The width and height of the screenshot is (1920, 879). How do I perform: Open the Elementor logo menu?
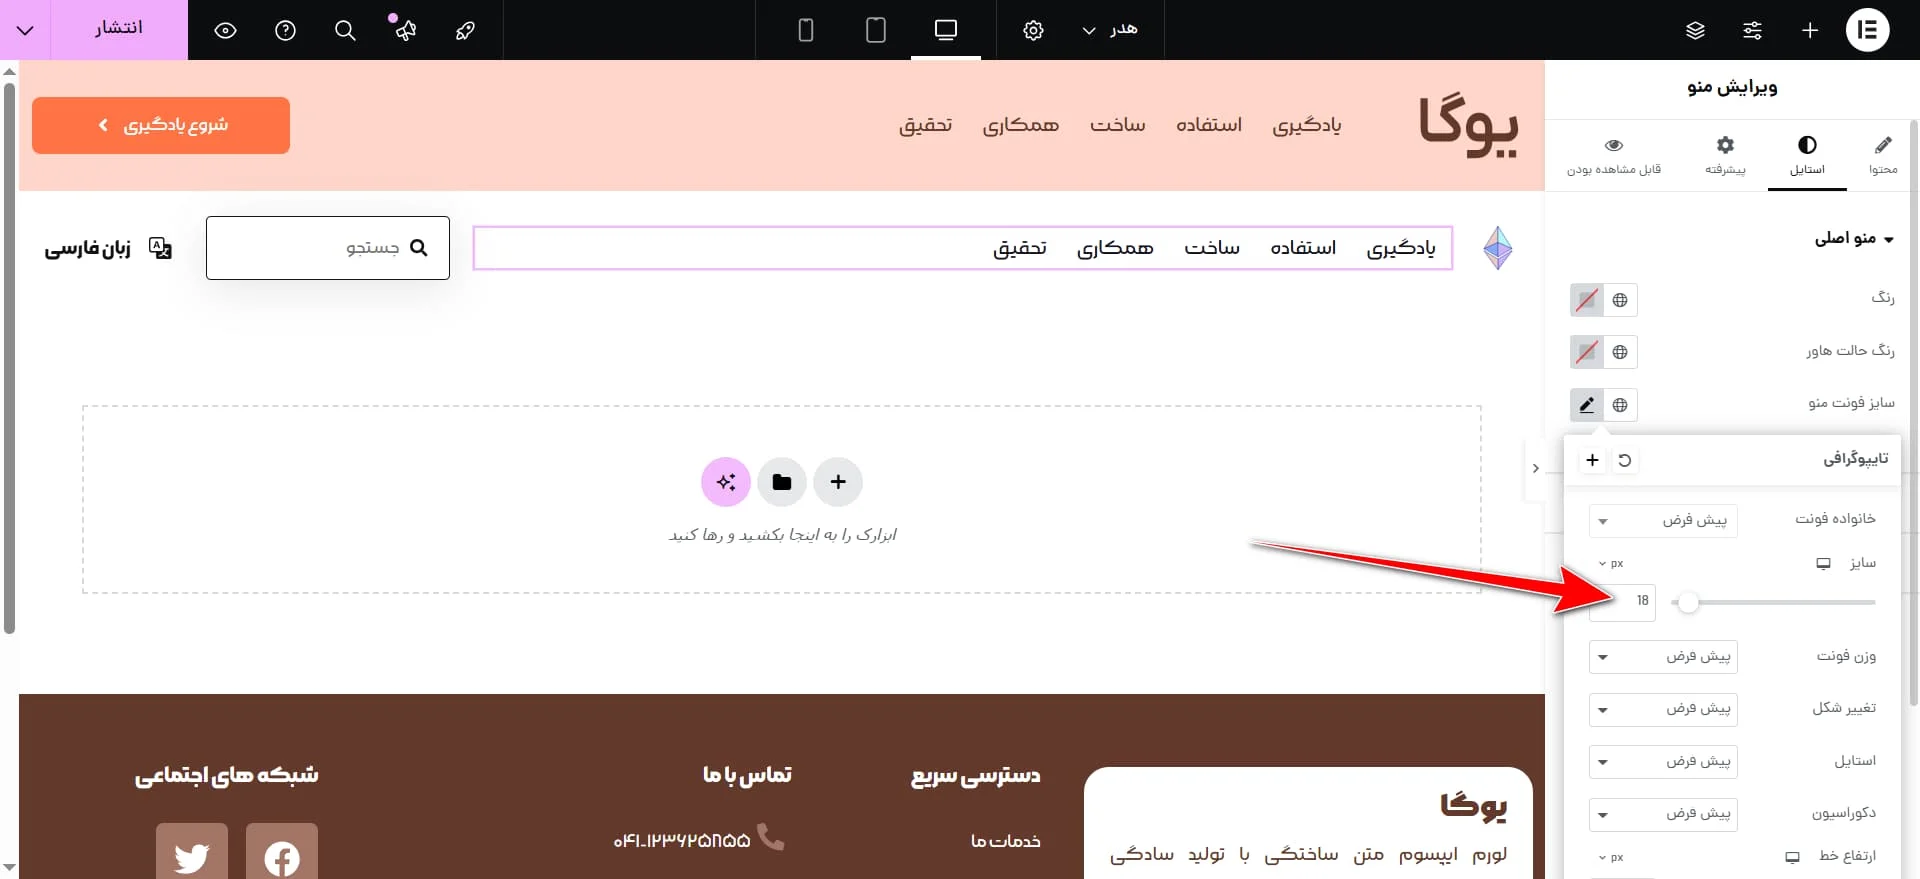(1866, 30)
